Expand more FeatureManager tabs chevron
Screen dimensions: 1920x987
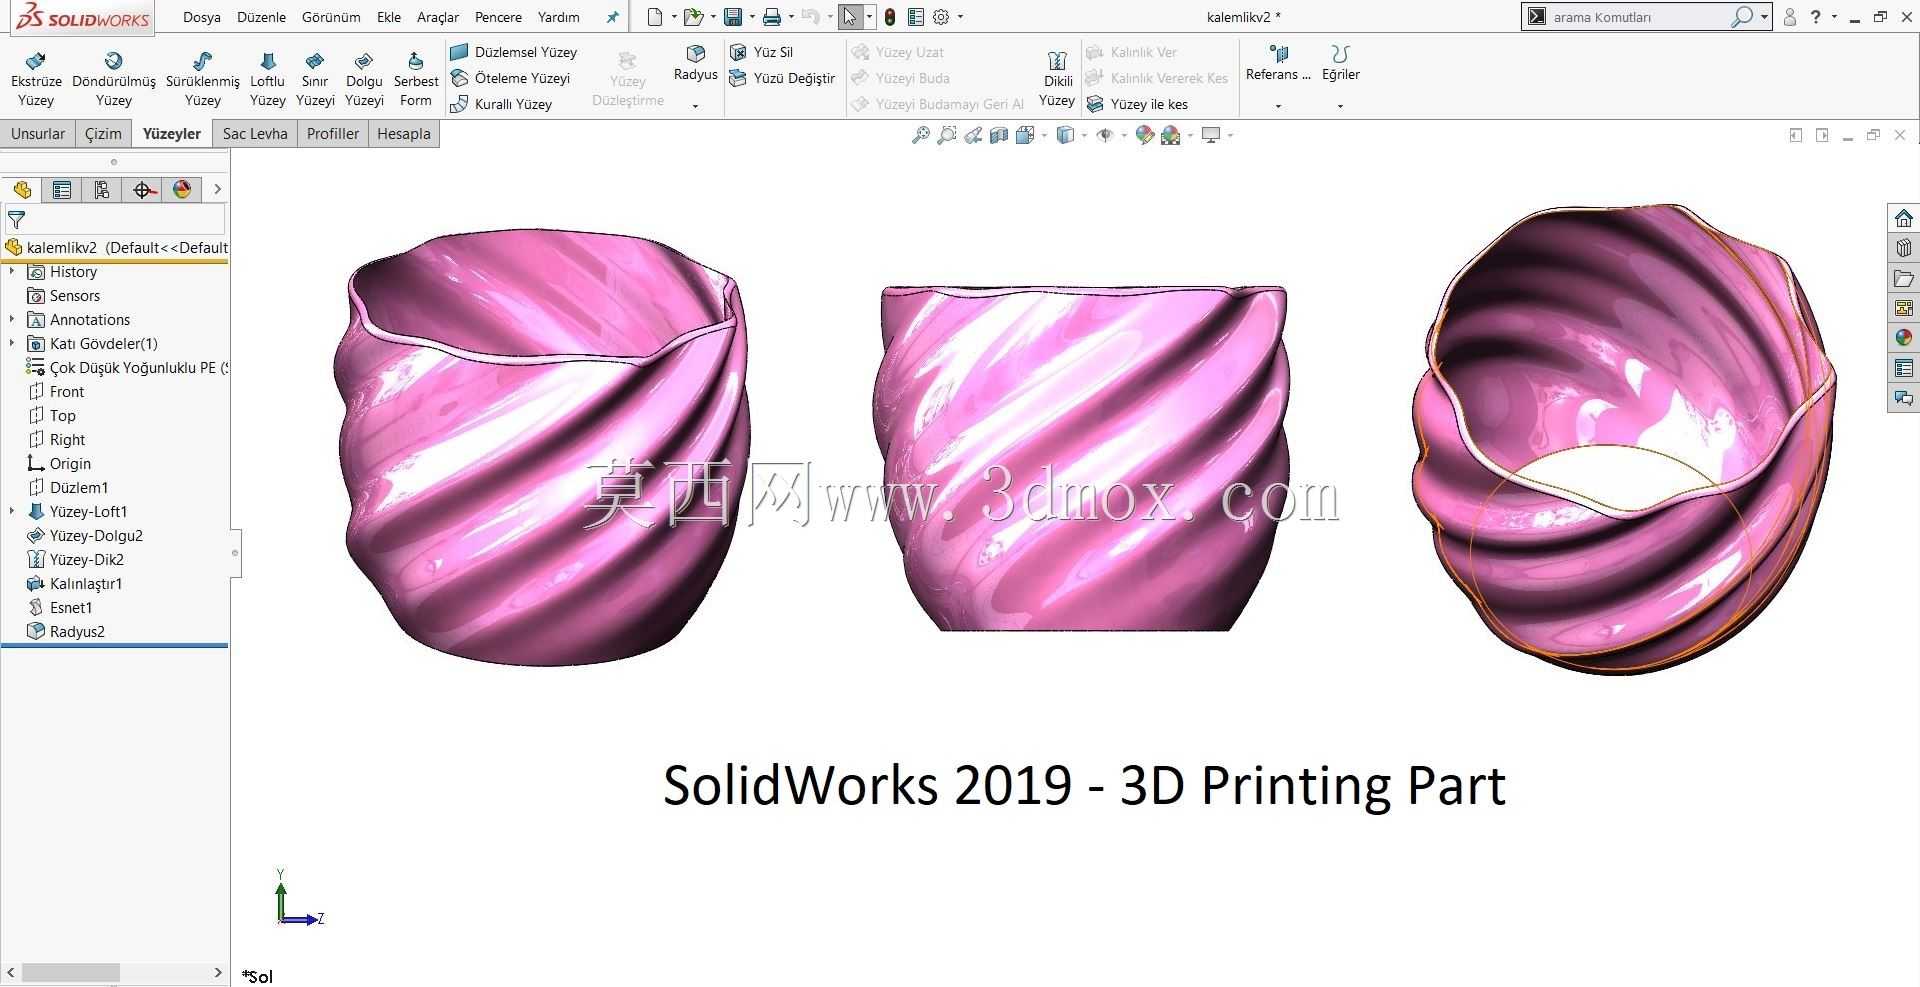pyautogui.click(x=217, y=190)
